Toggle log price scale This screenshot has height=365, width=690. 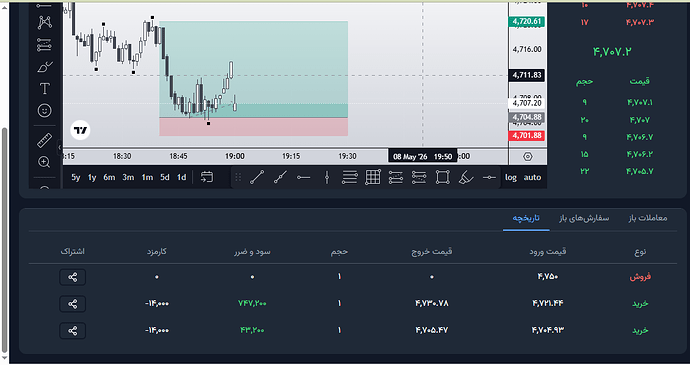(511, 177)
